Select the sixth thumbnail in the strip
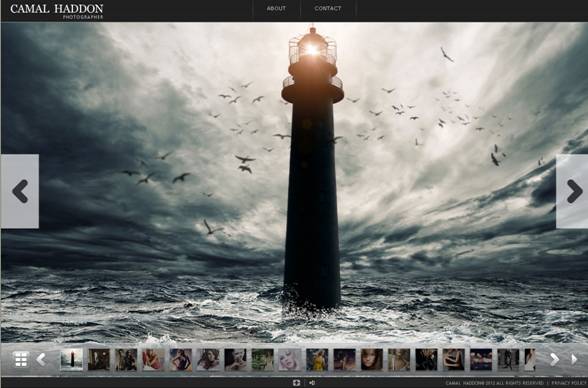Image resolution: width=588 pixels, height=388 pixels. point(208,360)
